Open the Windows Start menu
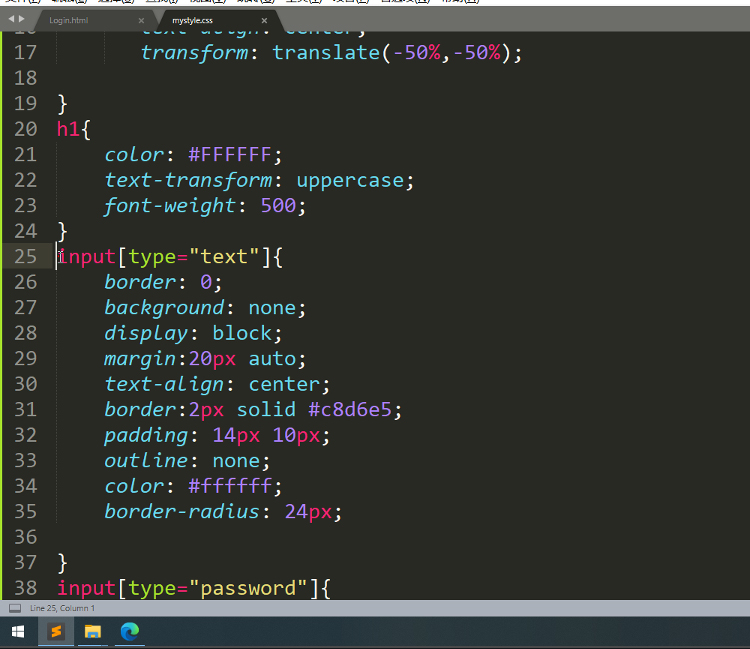Viewport: 750px width, 649px height. pyautogui.click(x=17, y=631)
